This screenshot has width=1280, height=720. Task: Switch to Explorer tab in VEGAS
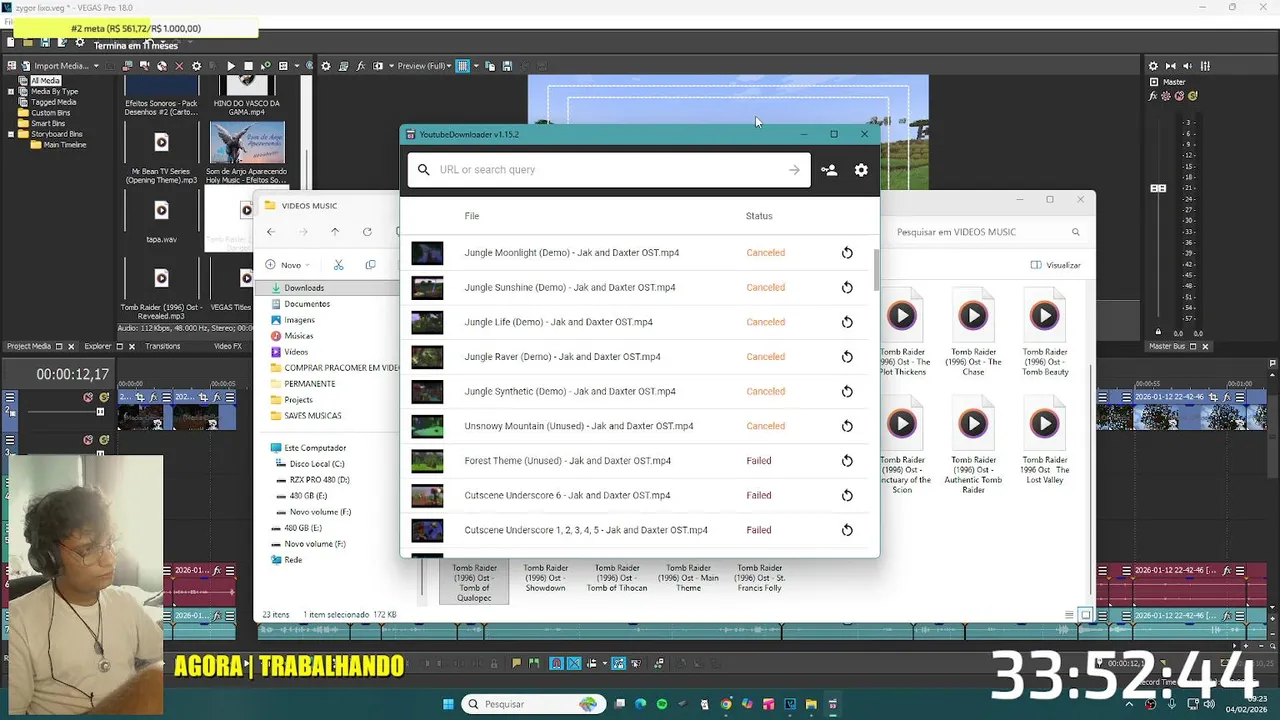pyautogui.click(x=97, y=346)
